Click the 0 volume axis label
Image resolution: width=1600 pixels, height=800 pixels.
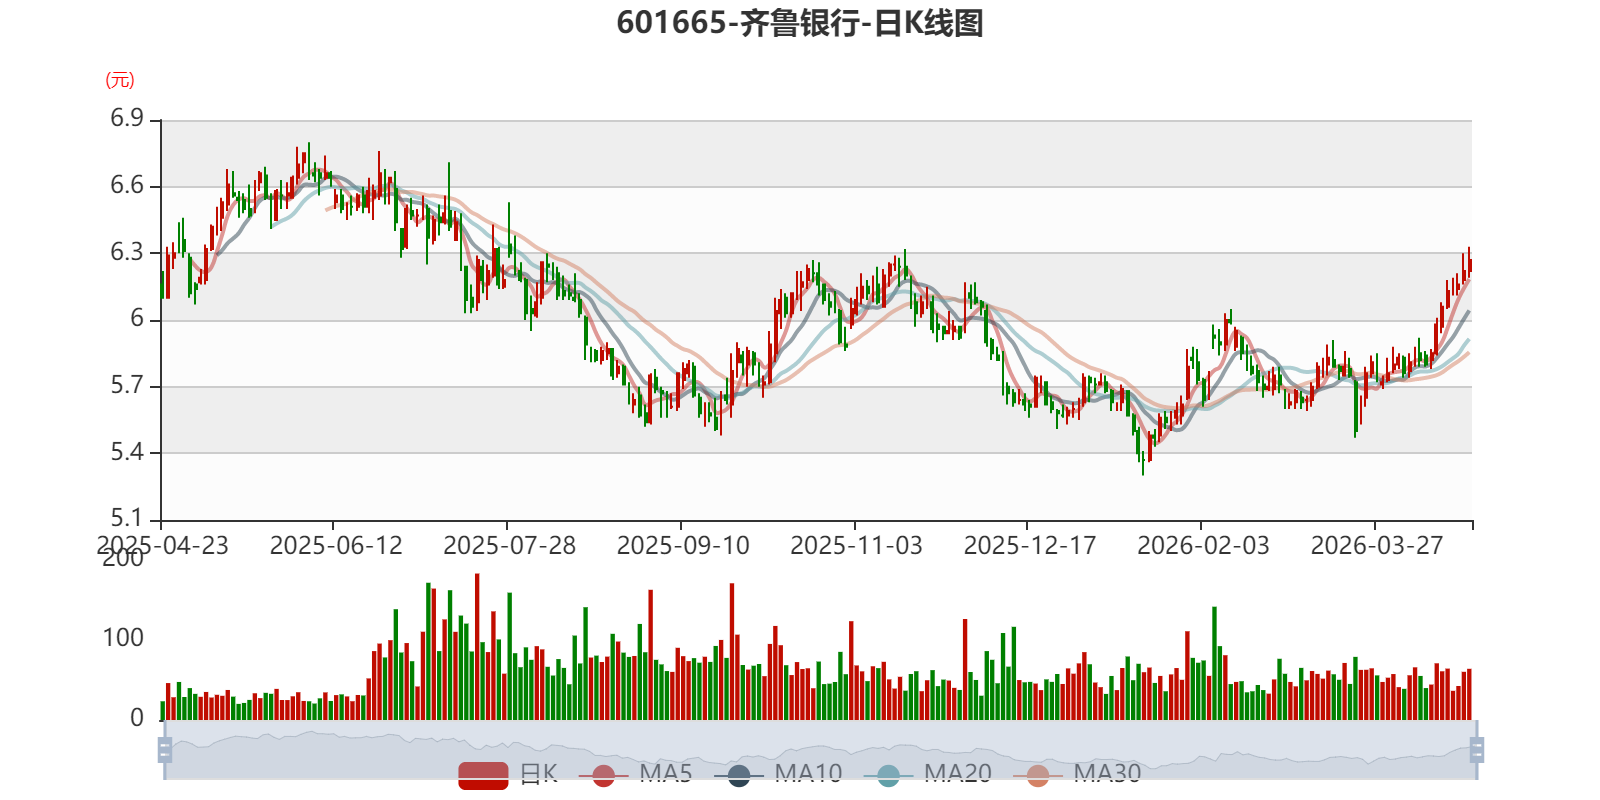pos(137,718)
